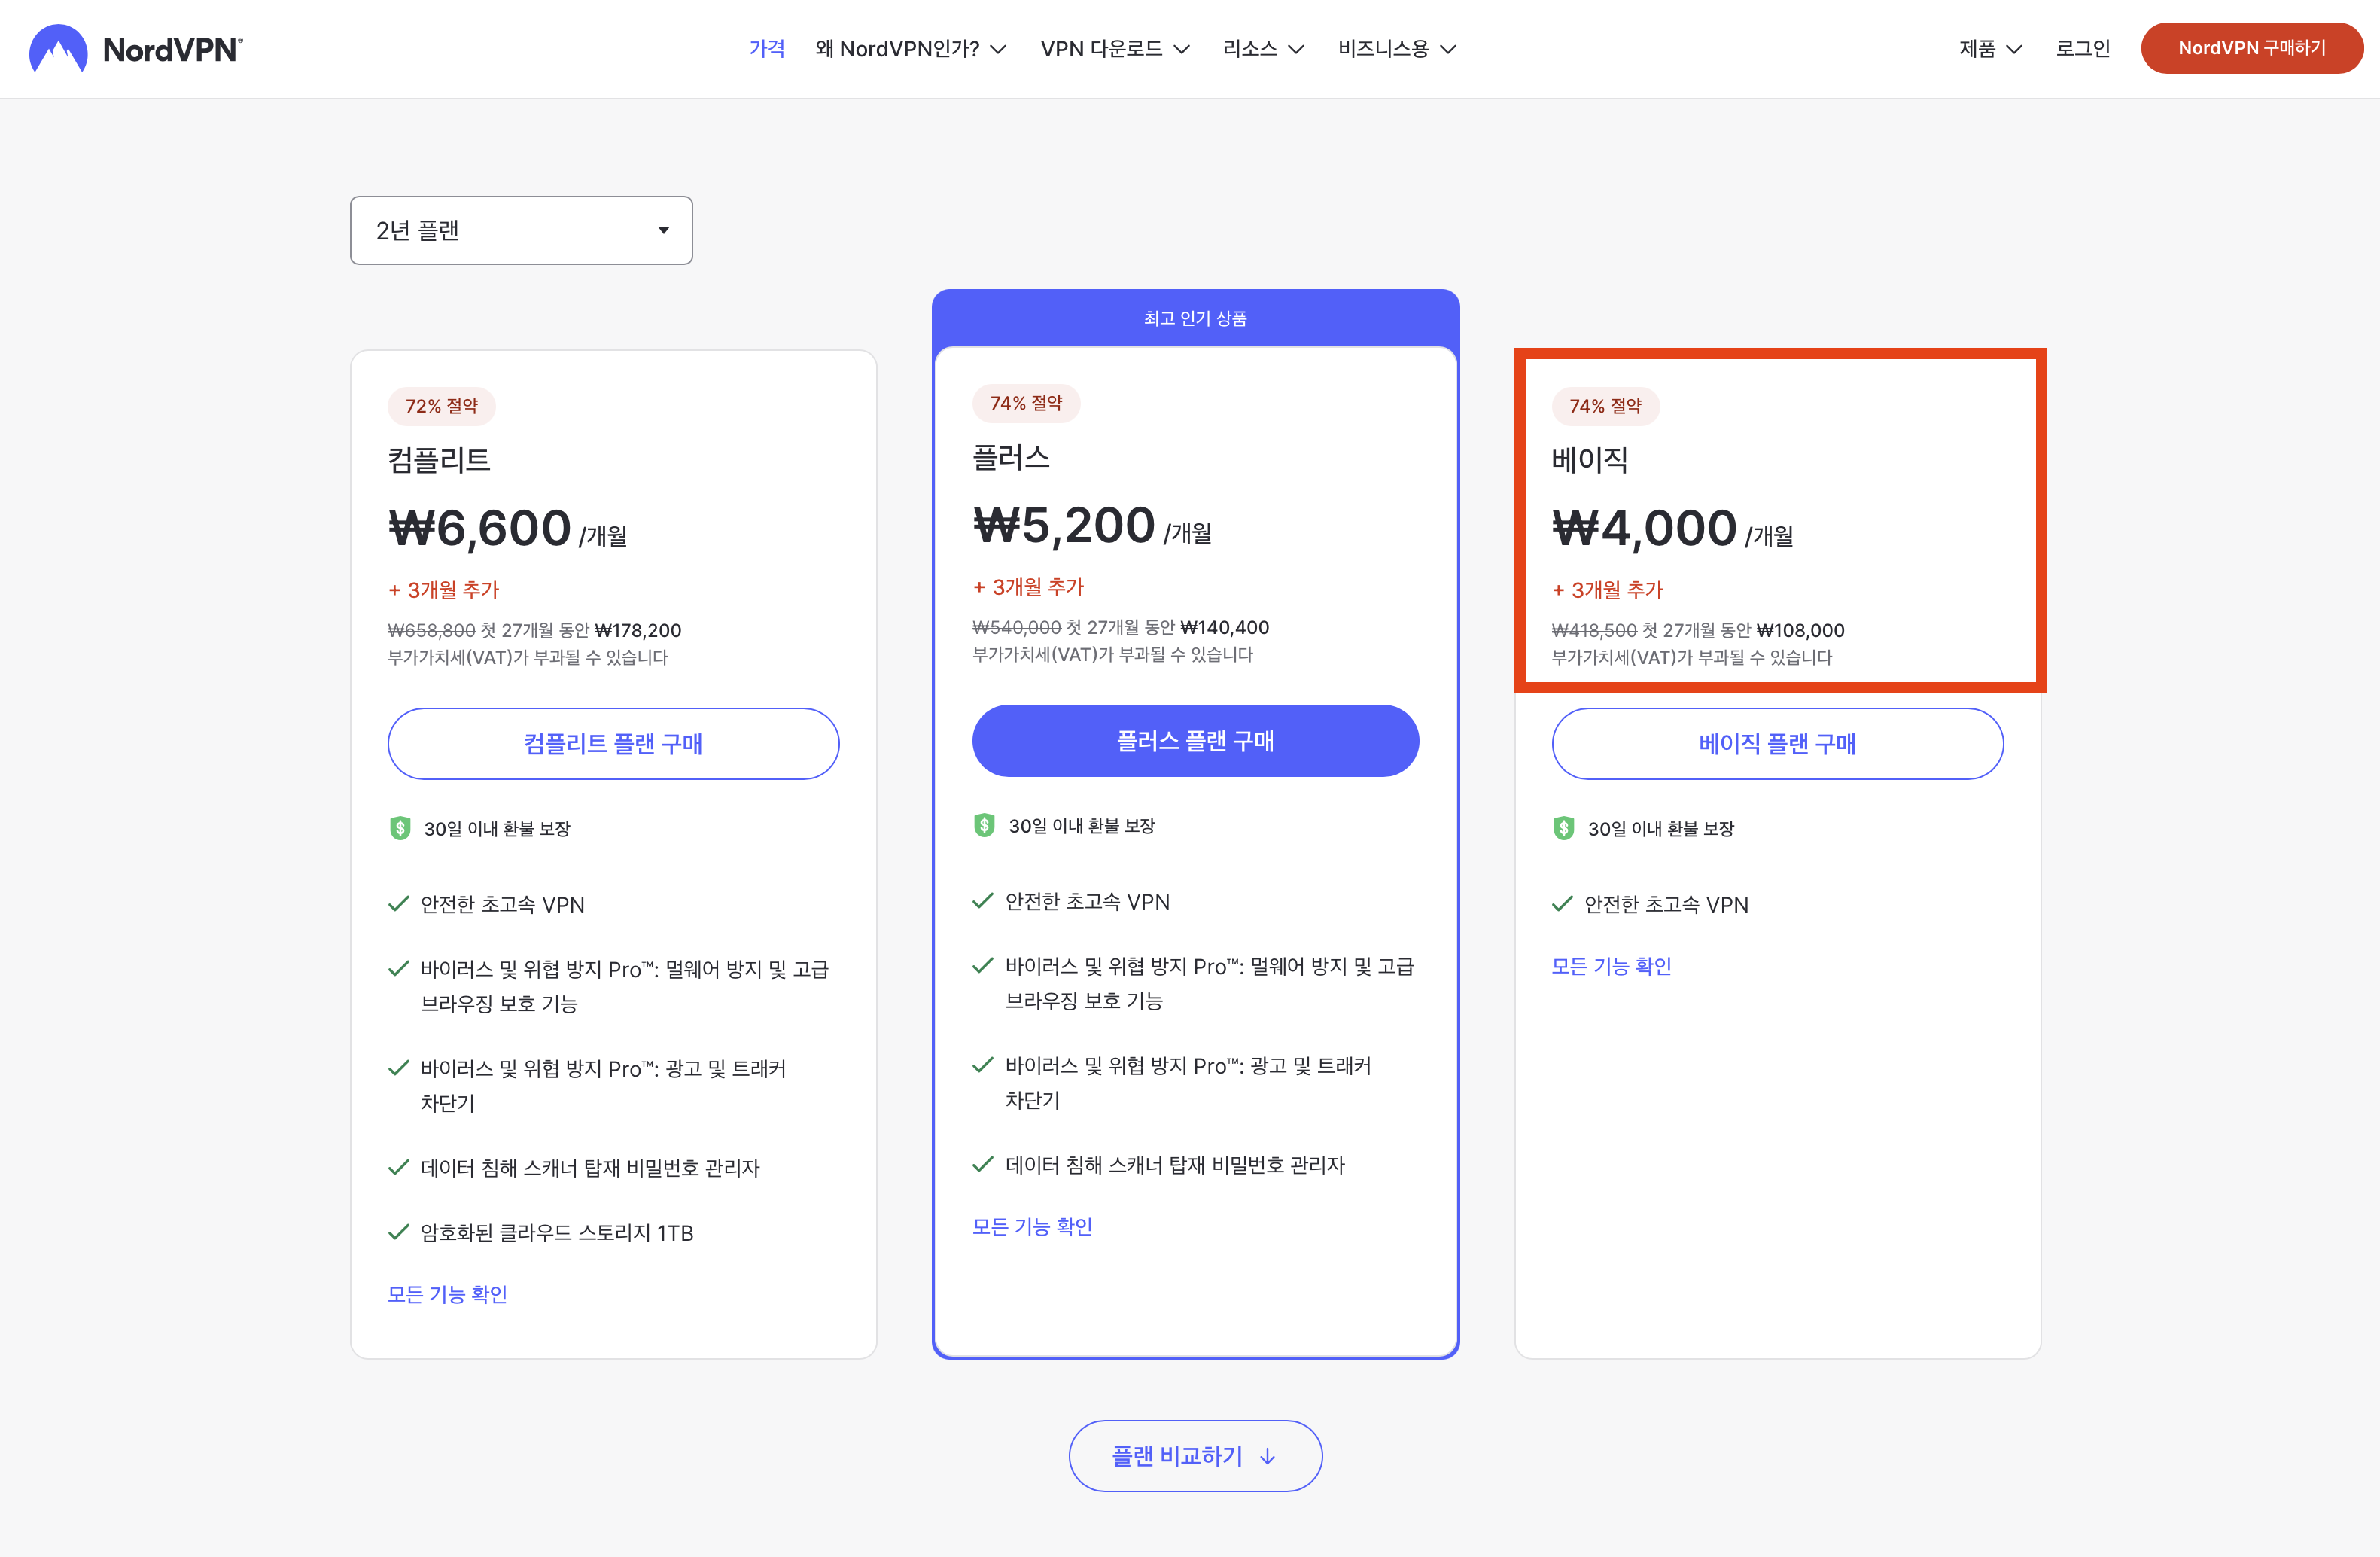The height and width of the screenshot is (1557, 2380).
Task: Click green refund shield in 플러스 card
Action: point(984,825)
